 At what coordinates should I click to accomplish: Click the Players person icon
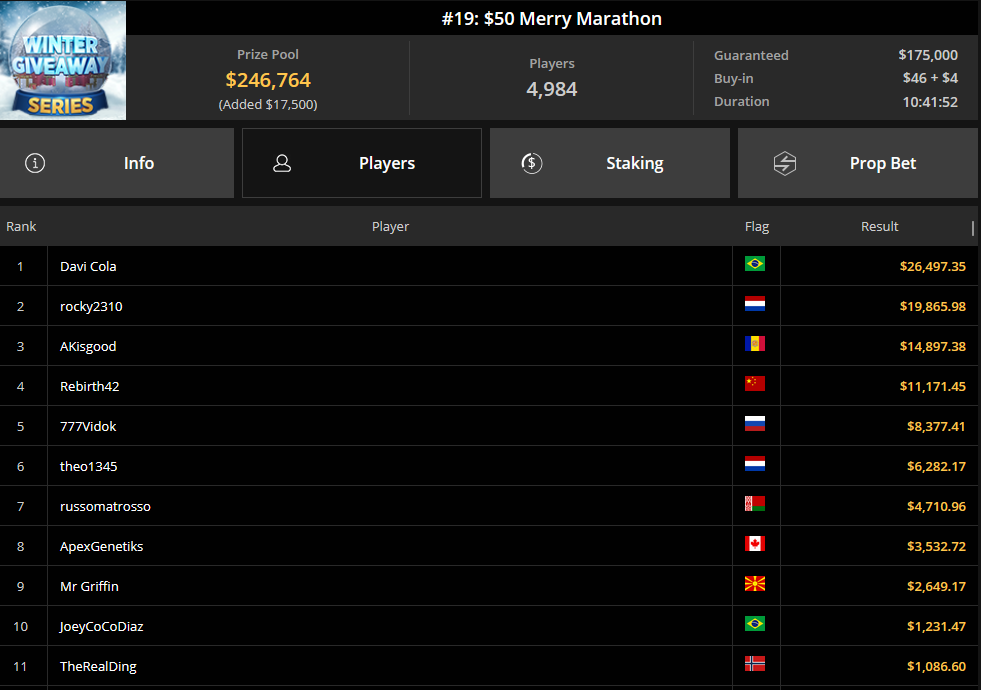pos(282,163)
